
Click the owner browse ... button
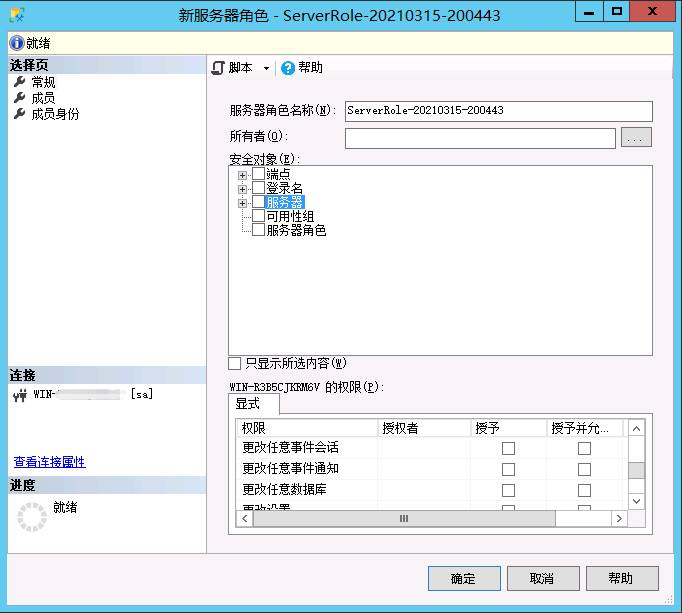click(636, 137)
